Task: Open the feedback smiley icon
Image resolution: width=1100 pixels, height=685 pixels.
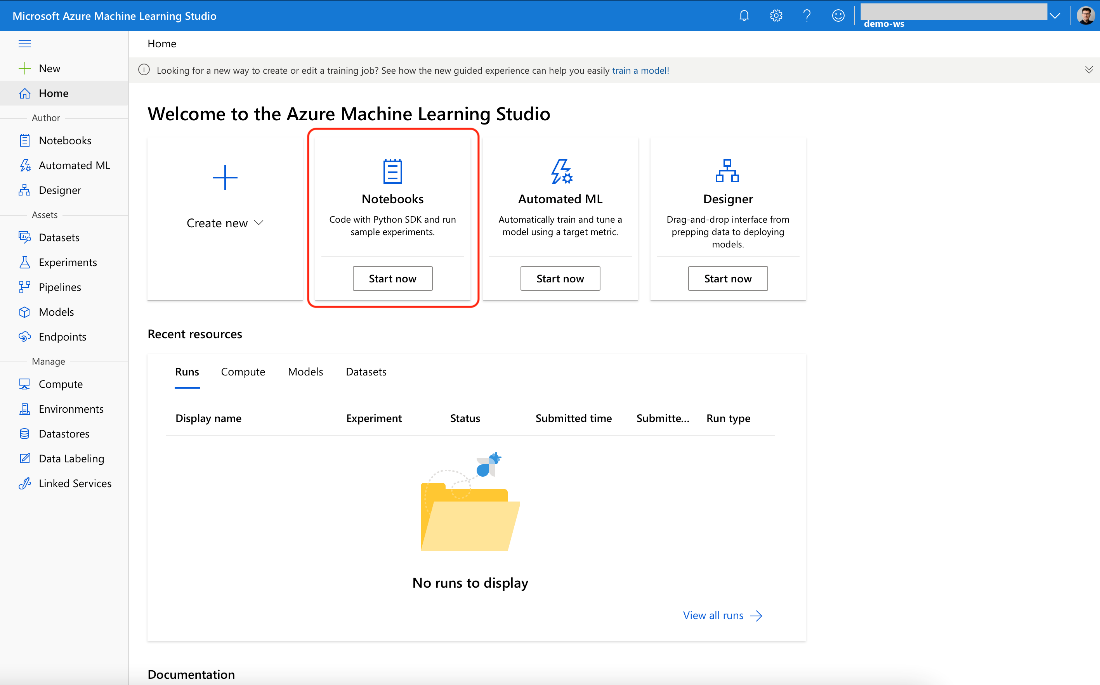Action: pyautogui.click(x=838, y=15)
